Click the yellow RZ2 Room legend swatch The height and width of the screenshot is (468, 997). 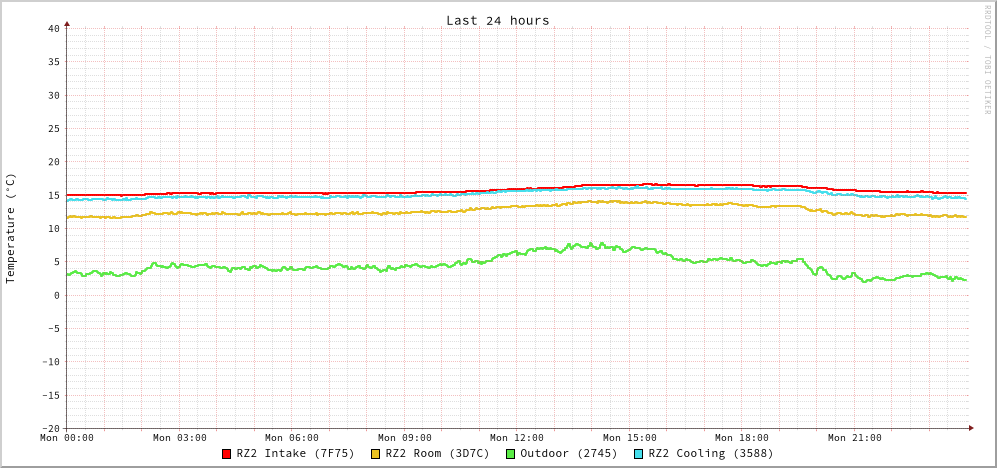click(376, 454)
